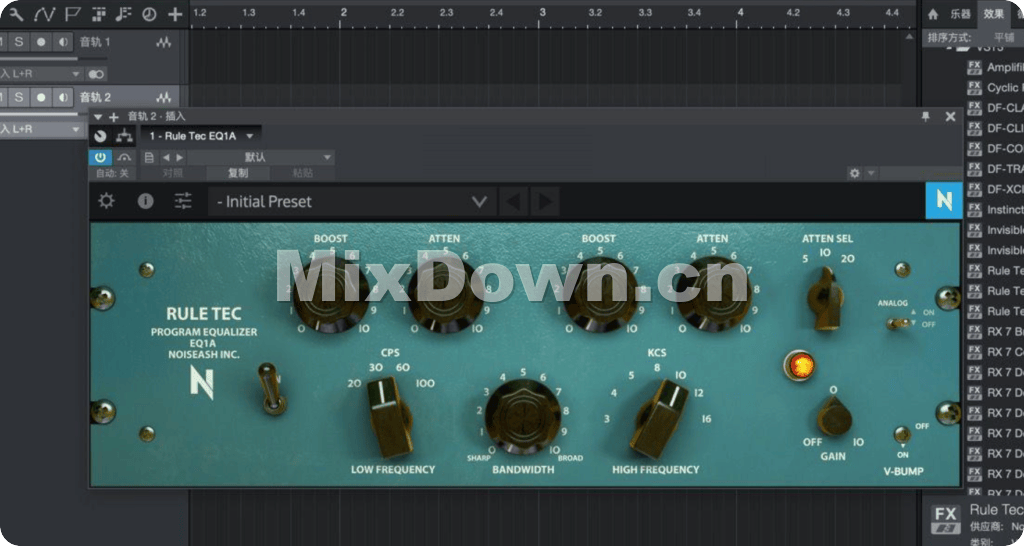Open the note list icon in toolbar
Screen dimensions: 1024x546
(x=124, y=13)
